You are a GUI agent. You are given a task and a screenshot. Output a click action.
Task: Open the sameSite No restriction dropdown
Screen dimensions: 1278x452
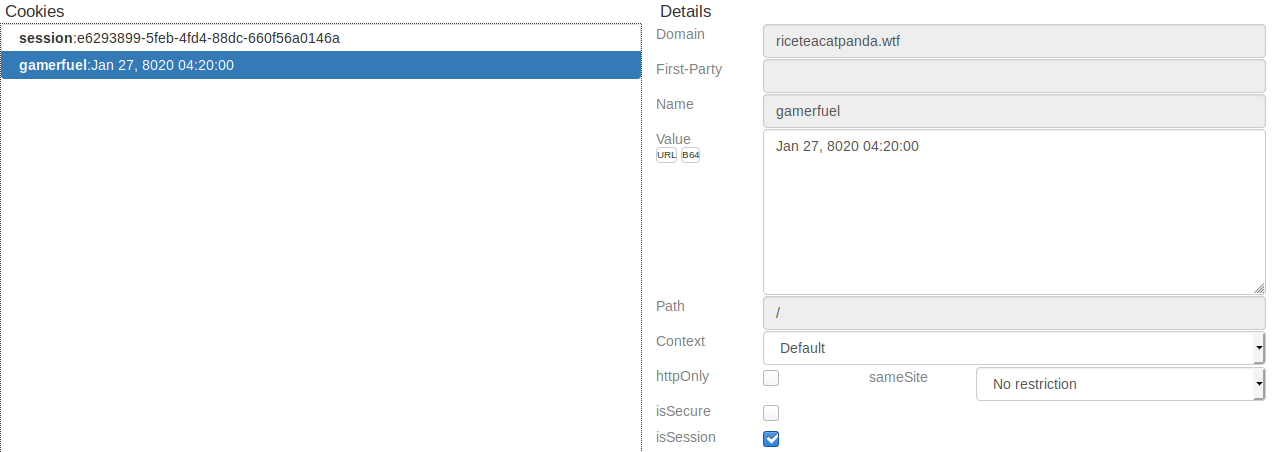1119,383
